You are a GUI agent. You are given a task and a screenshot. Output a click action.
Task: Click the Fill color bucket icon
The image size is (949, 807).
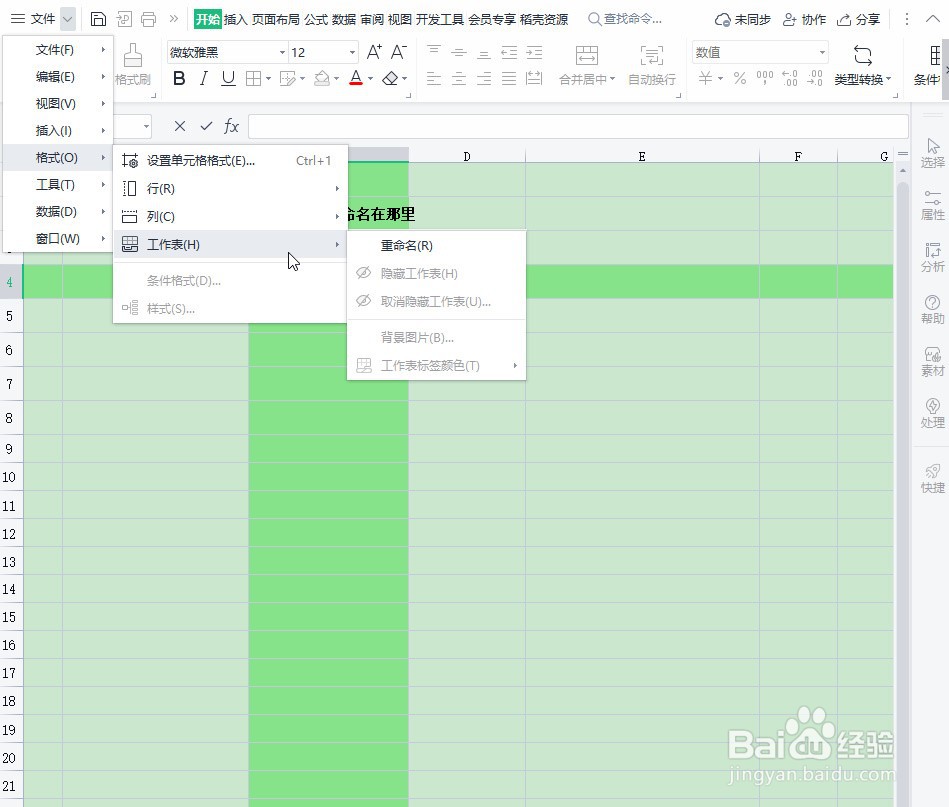pyautogui.click(x=322, y=78)
